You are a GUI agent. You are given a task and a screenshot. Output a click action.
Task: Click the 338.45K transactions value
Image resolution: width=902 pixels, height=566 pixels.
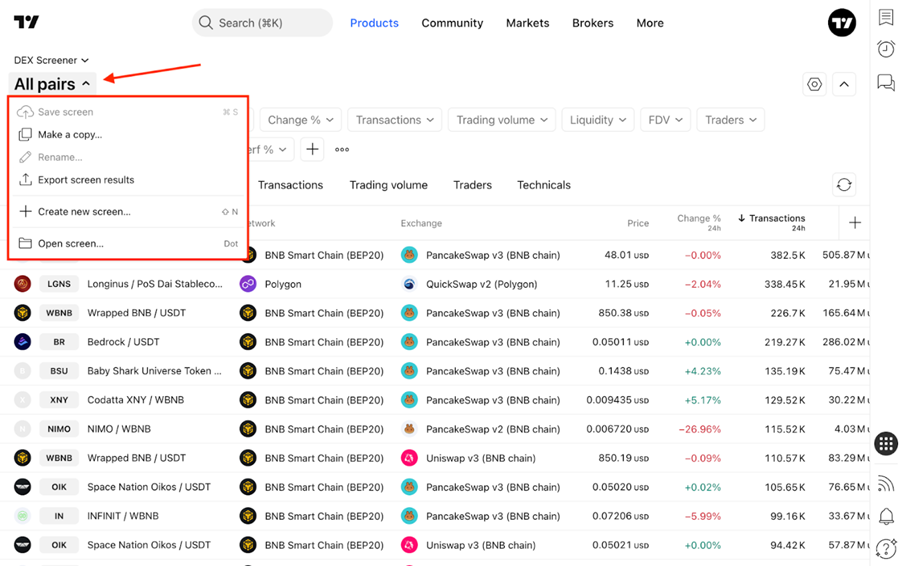click(x=785, y=284)
